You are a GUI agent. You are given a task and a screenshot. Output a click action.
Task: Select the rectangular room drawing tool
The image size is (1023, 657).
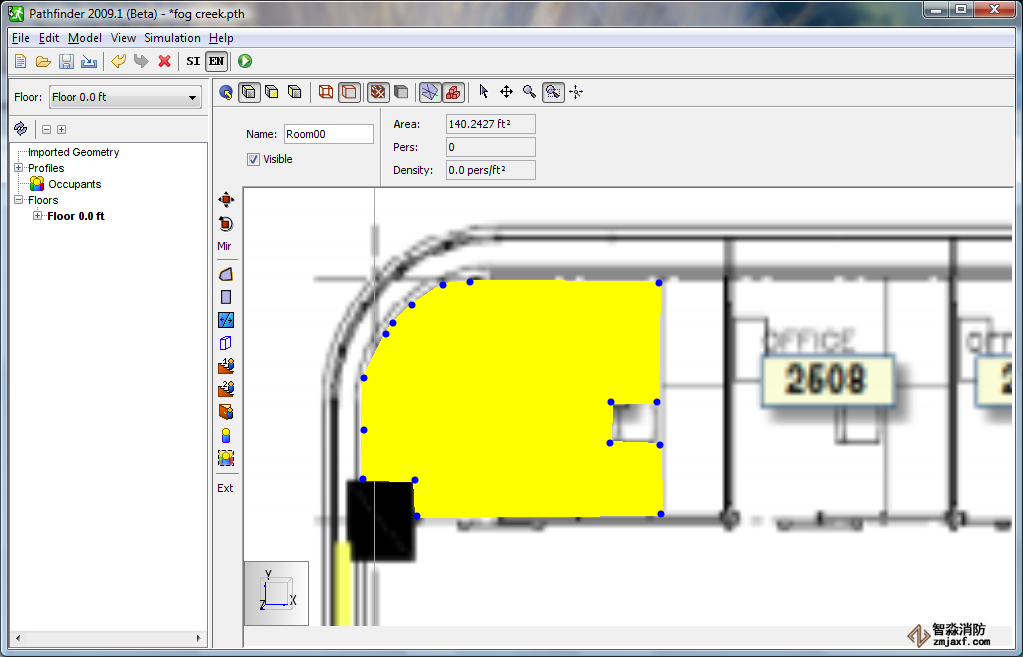pyautogui.click(x=226, y=297)
